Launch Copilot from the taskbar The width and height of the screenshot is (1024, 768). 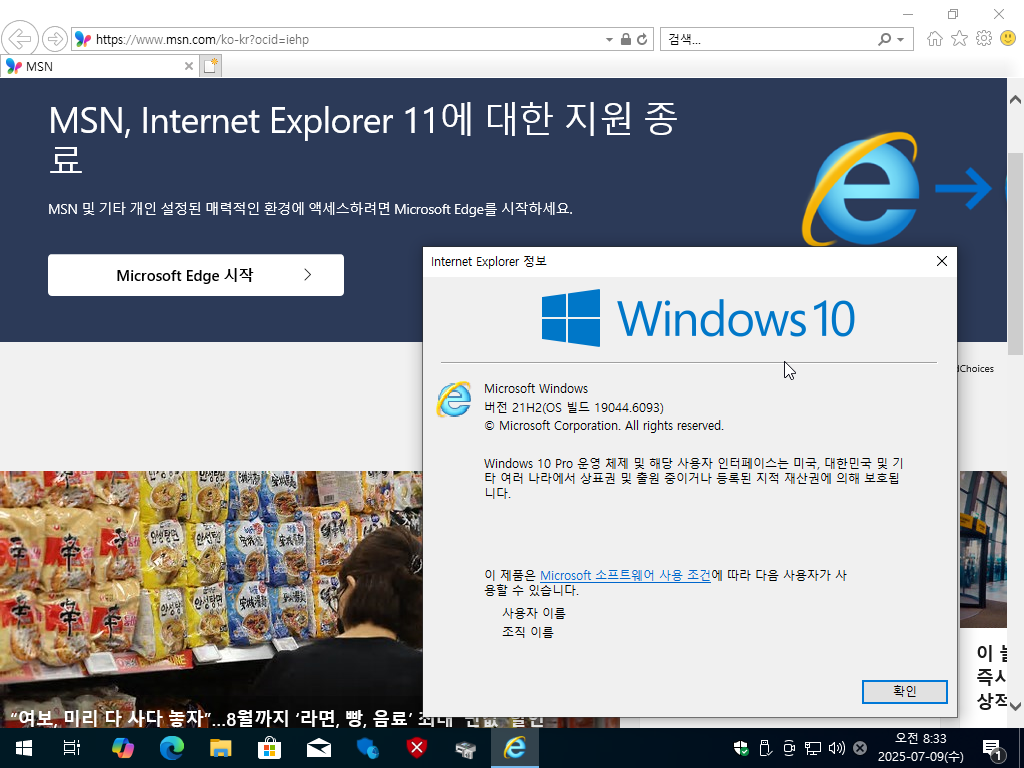tap(122, 748)
